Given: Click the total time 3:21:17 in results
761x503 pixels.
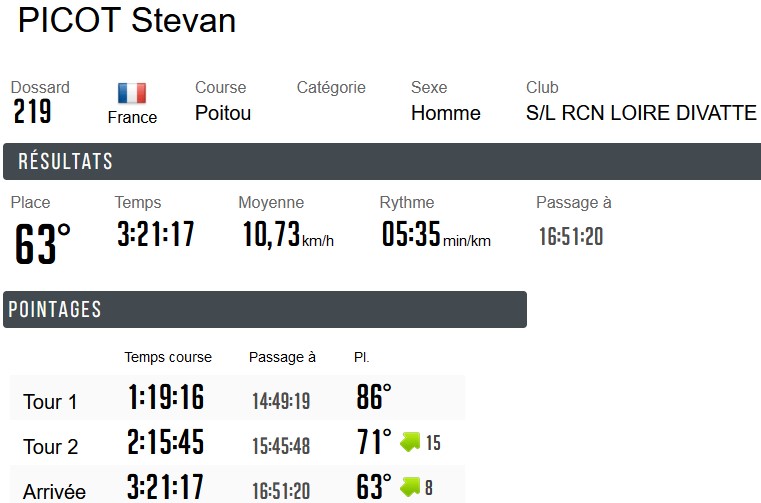Looking at the screenshot, I should pyautogui.click(x=155, y=235).
